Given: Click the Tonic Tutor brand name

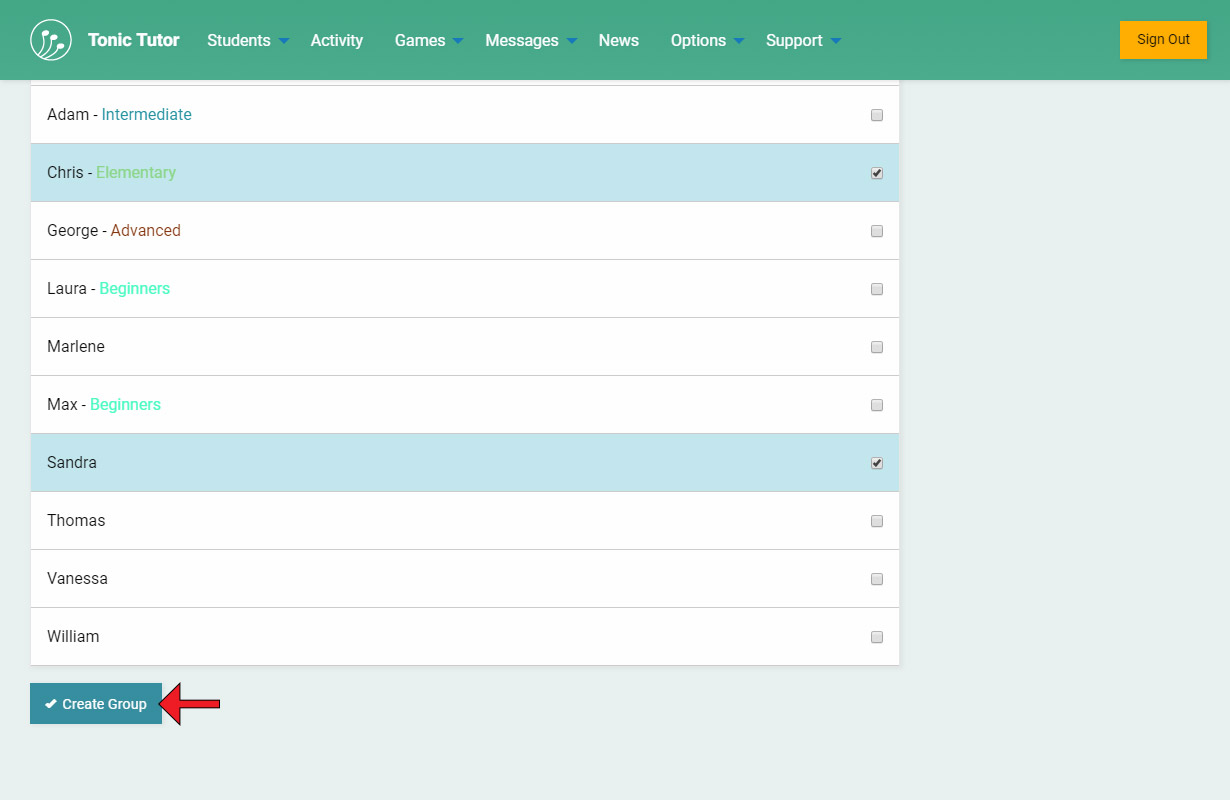Looking at the screenshot, I should (x=134, y=40).
